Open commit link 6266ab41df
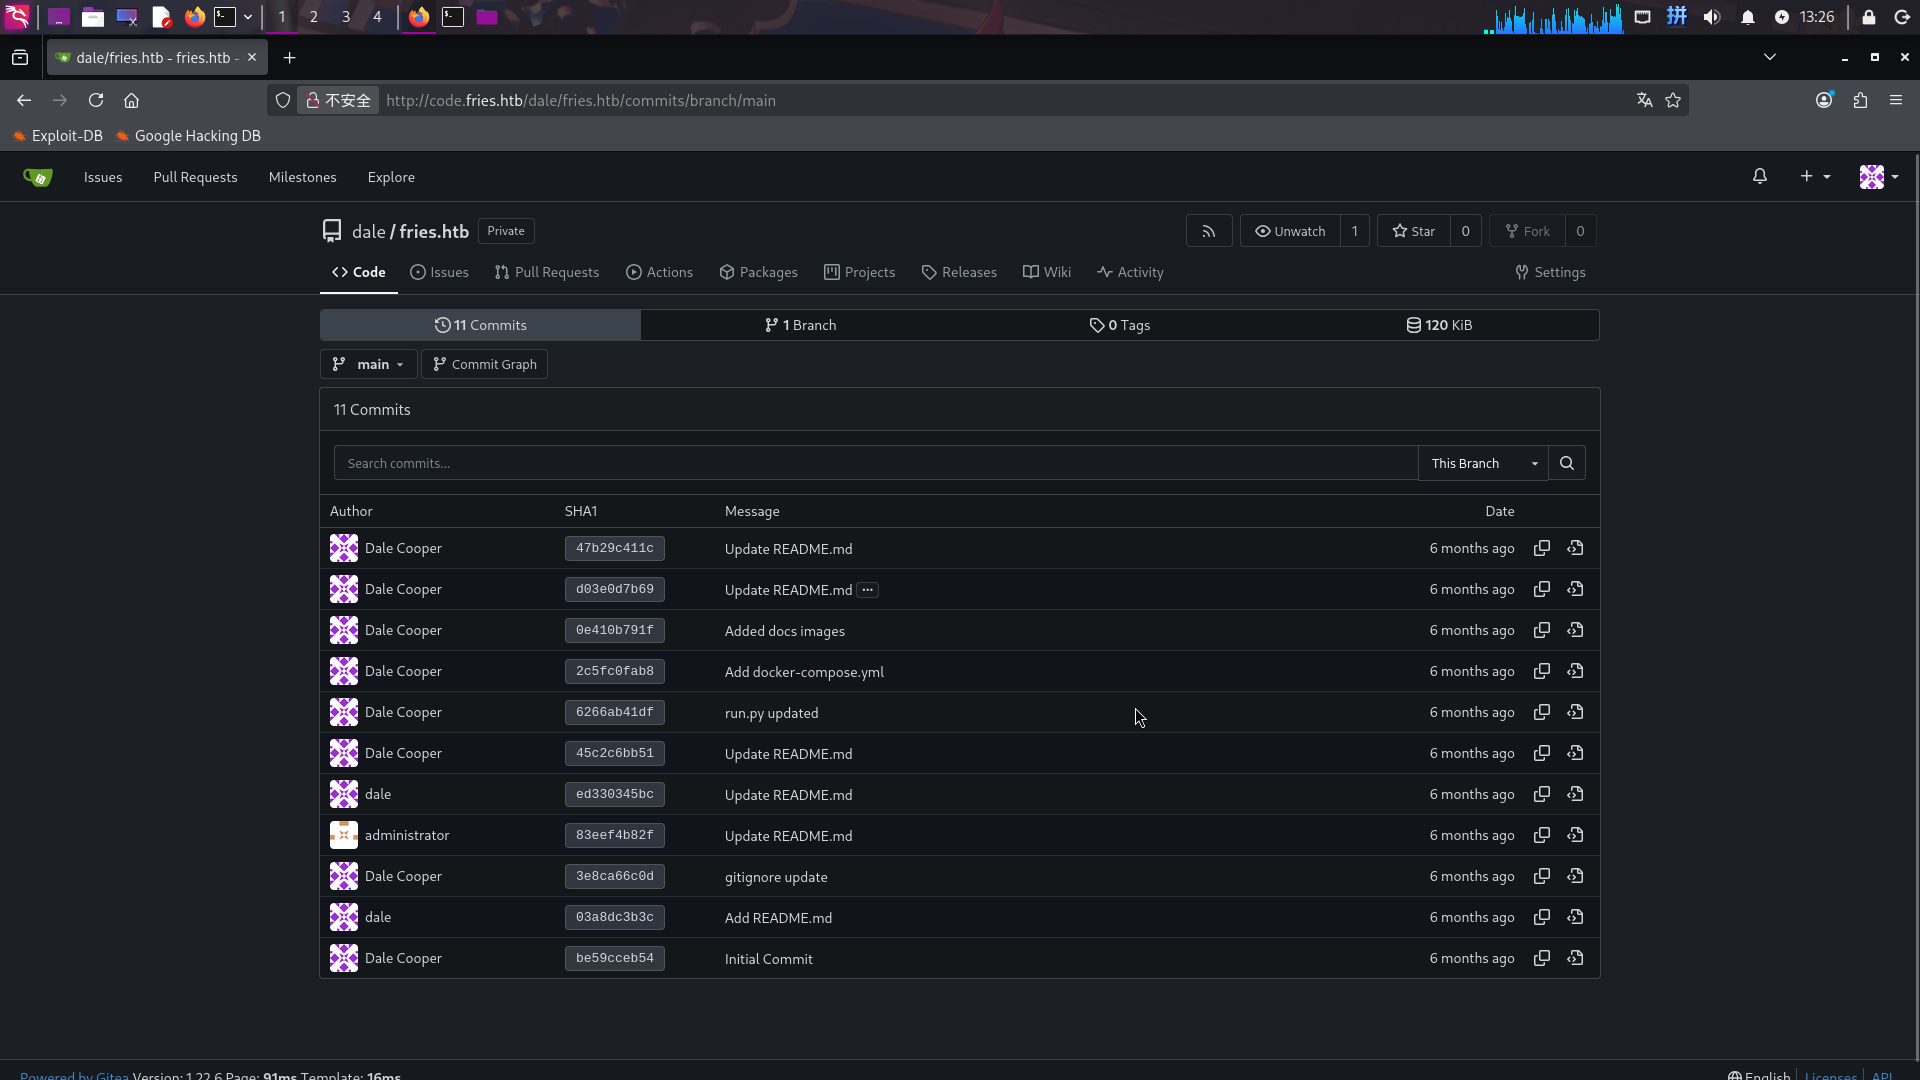This screenshot has height=1080, width=1920. click(x=614, y=712)
